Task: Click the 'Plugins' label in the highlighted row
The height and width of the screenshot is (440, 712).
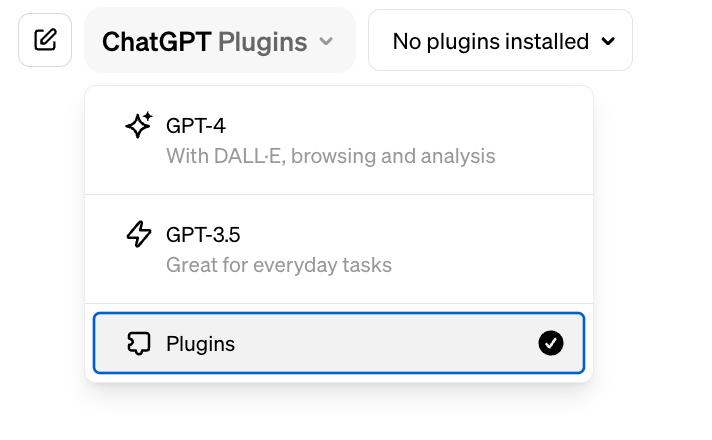Action: pos(200,344)
